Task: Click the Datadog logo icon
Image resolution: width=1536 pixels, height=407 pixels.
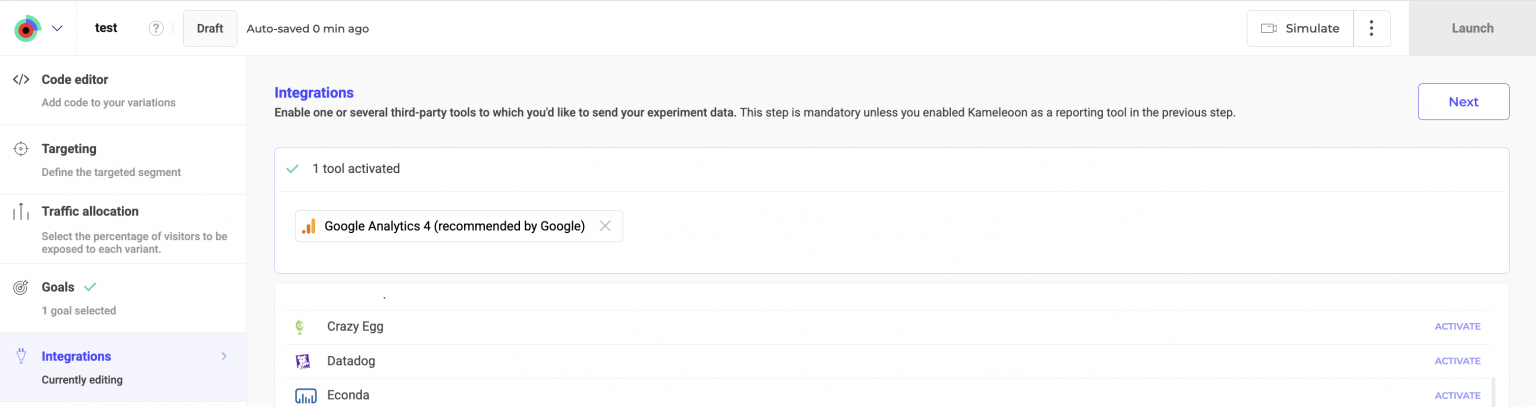Action: point(305,361)
